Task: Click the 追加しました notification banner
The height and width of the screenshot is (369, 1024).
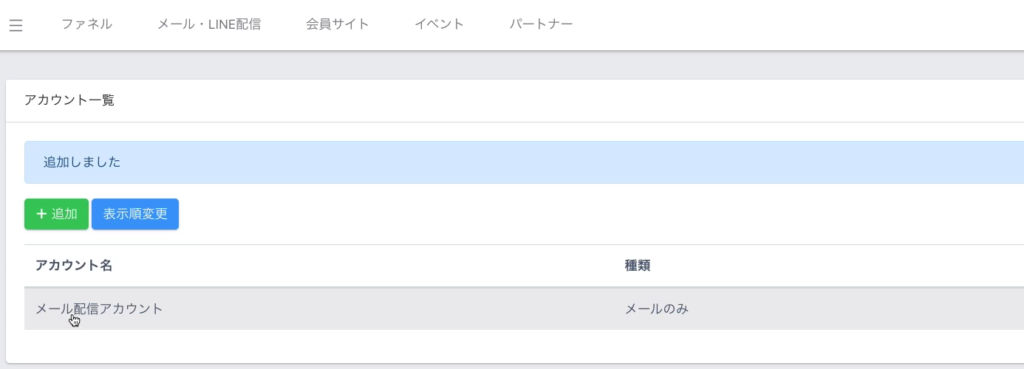Action: click(x=524, y=162)
